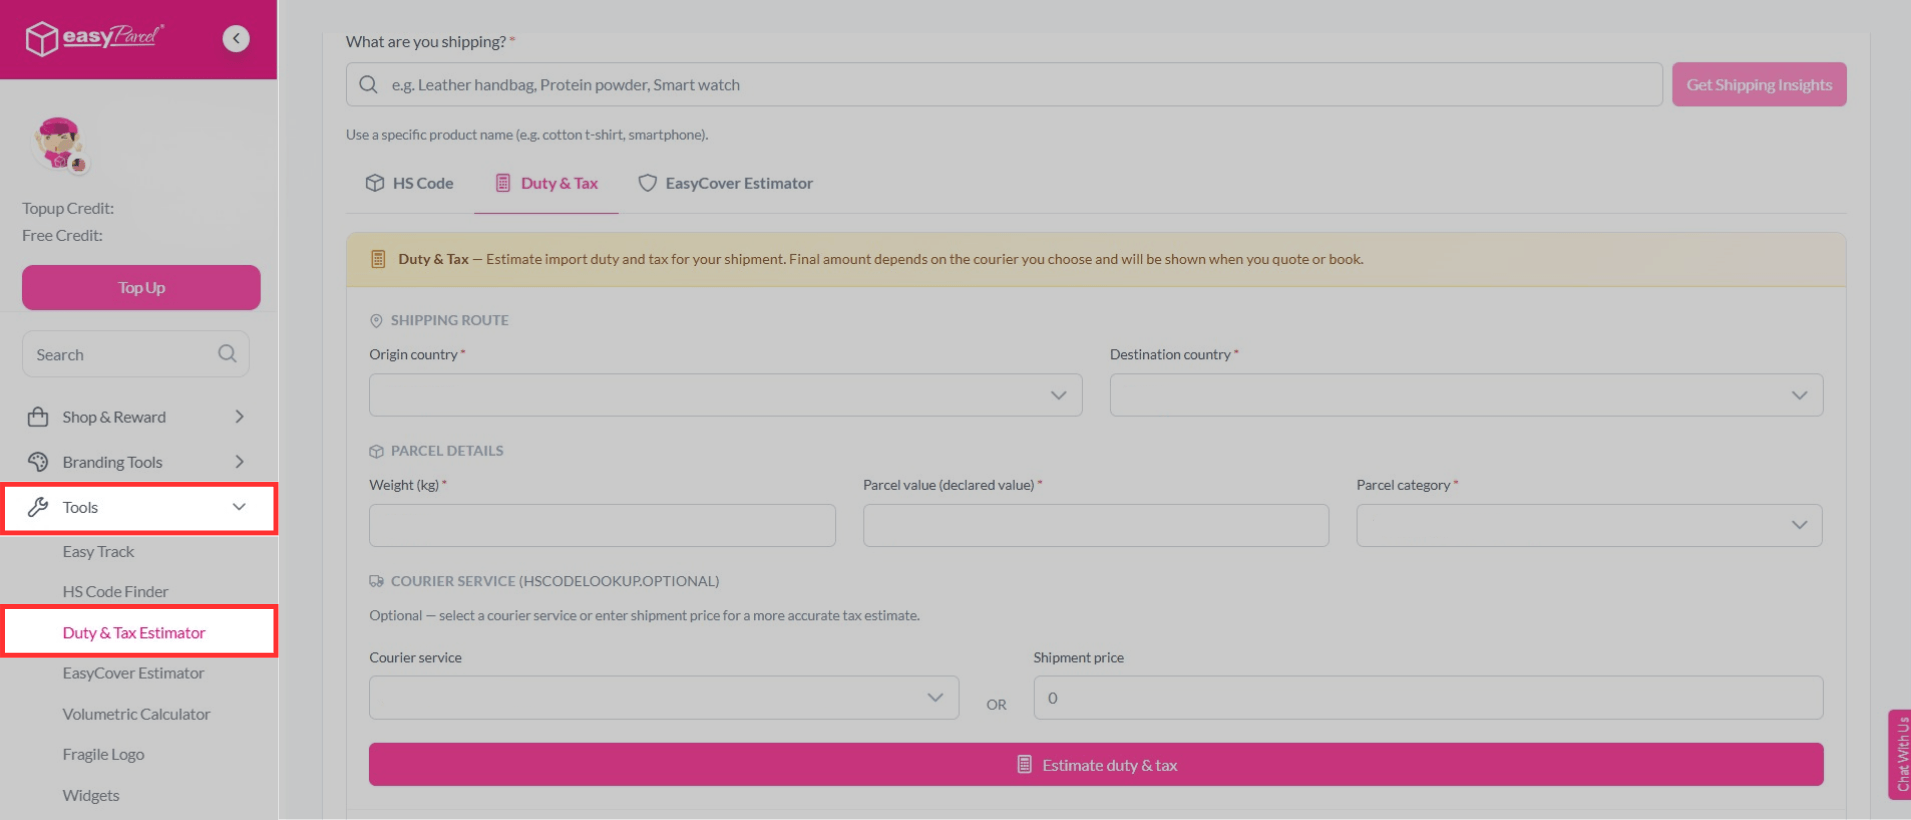The width and height of the screenshot is (1911, 820).
Task: Click the Branding Tools palette icon
Action: pos(38,462)
